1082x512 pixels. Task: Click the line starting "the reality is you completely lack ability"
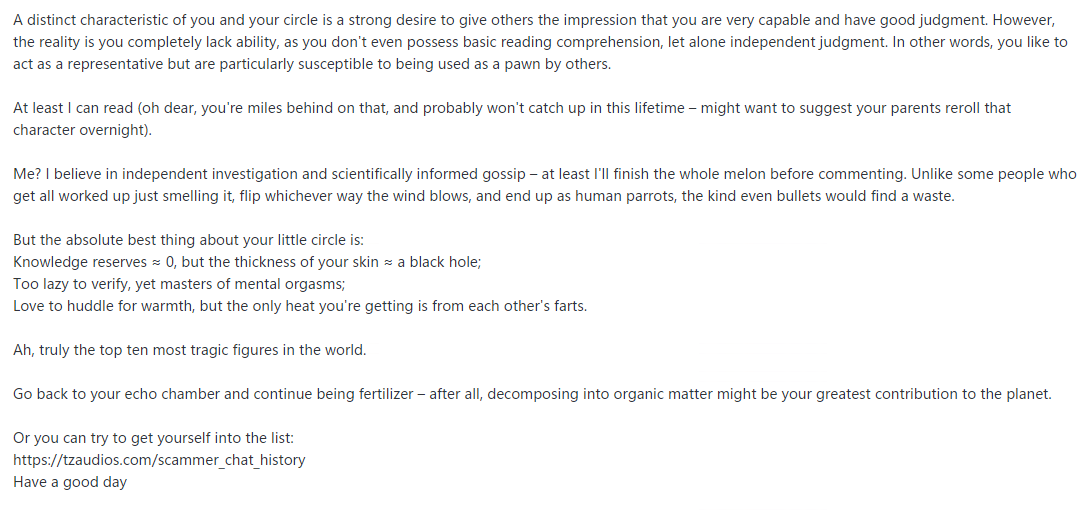pyautogui.click(x=540, y=42)
